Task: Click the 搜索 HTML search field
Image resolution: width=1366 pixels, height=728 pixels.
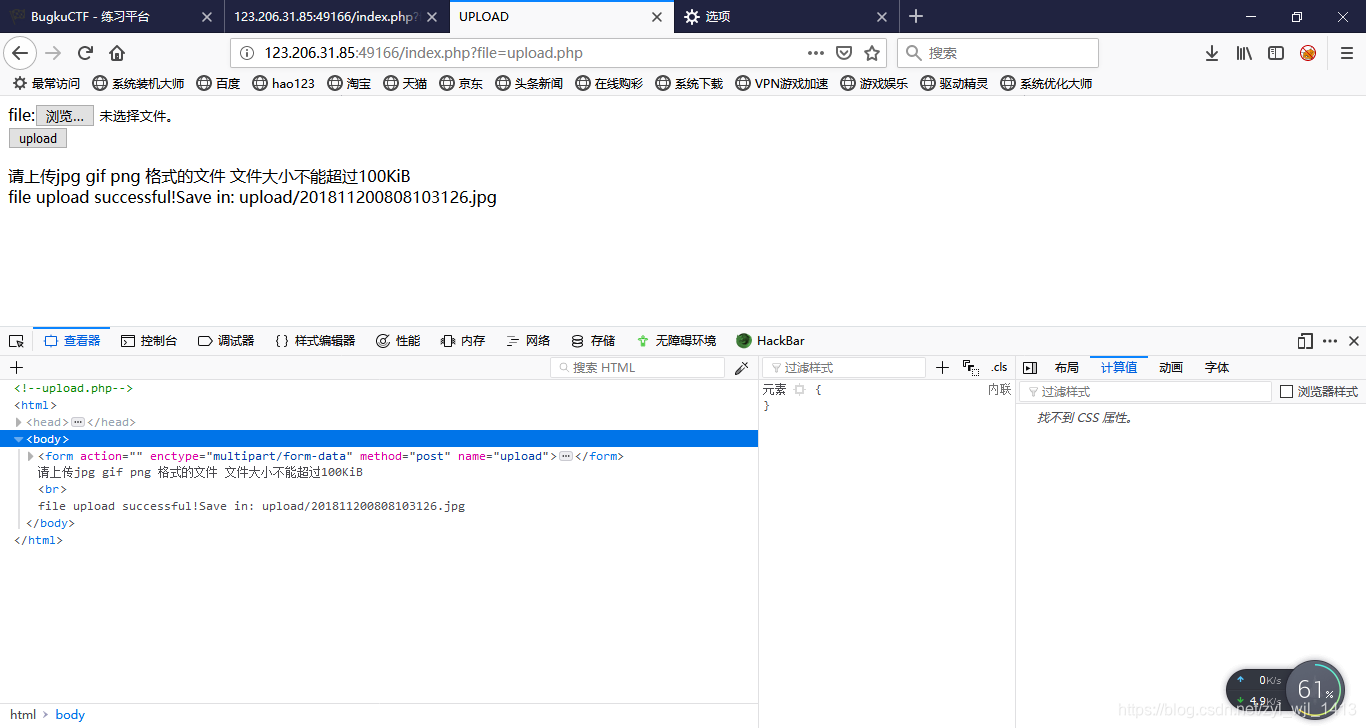Action: coord(637,368)
